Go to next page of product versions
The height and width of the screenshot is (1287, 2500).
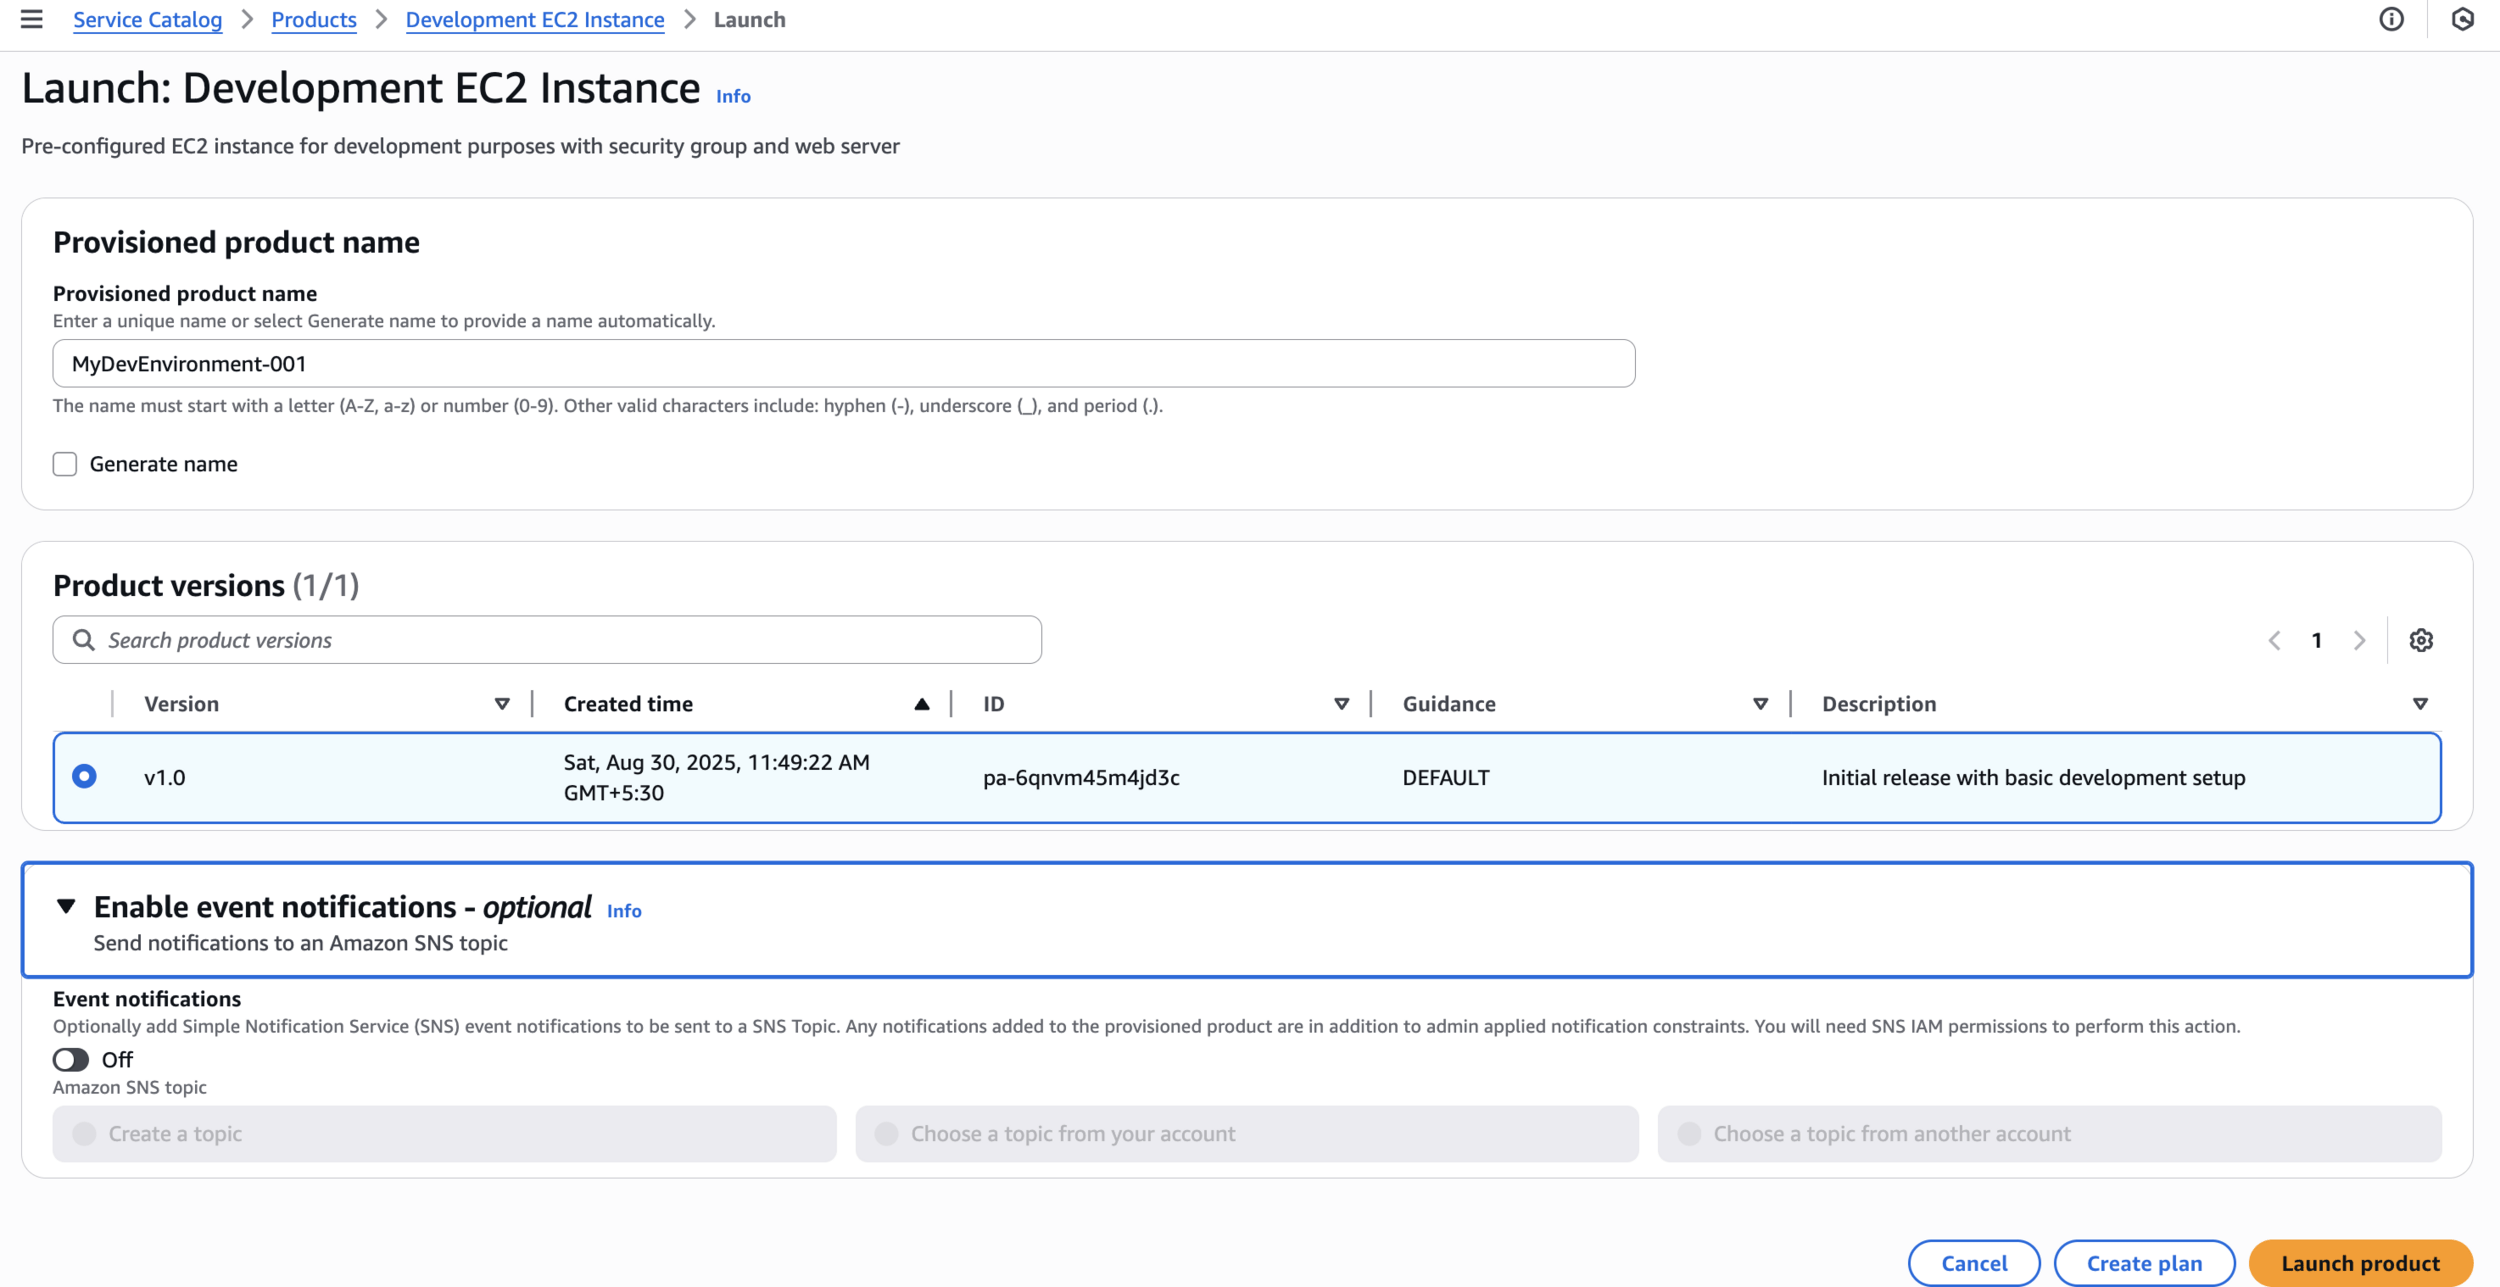pos(2360,640)
